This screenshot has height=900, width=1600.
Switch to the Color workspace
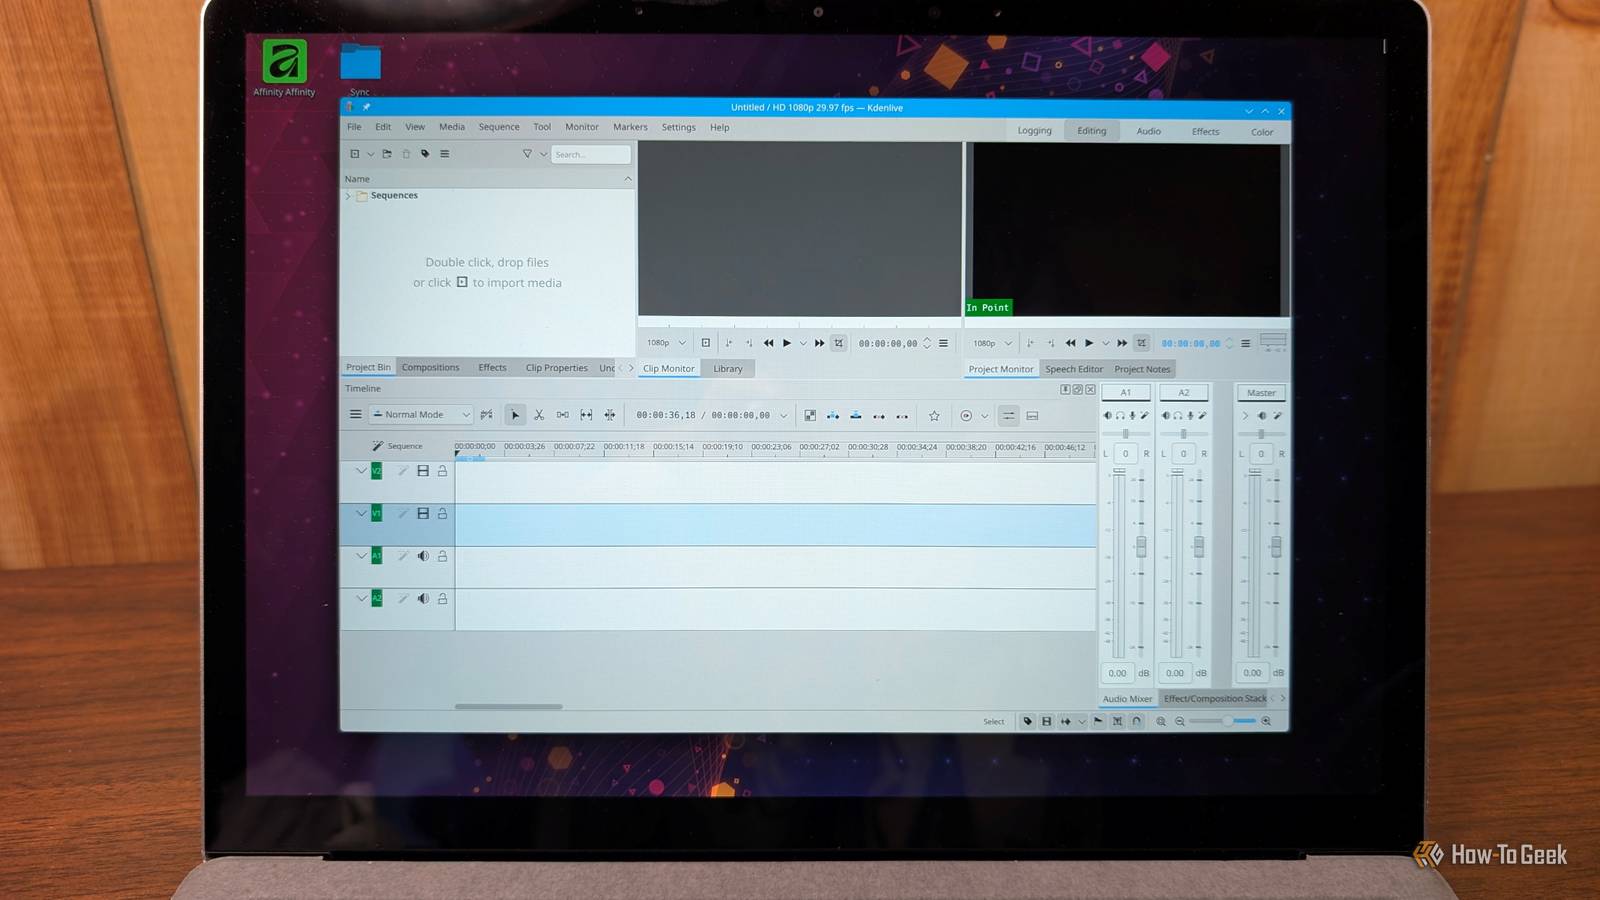[x=1262, y=132]
